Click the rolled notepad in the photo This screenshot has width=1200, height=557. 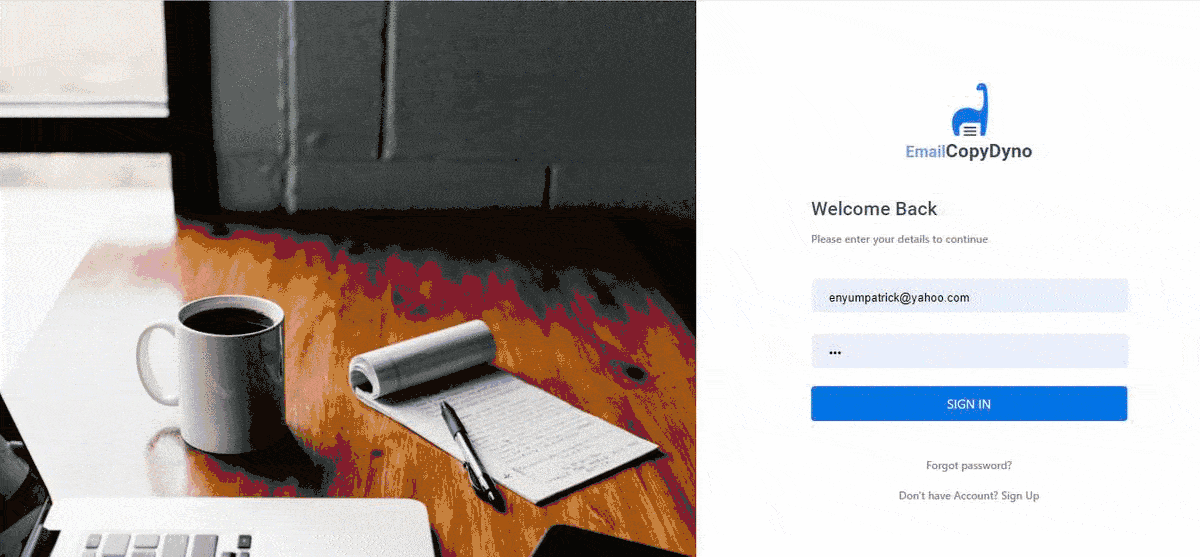[x=500, y=410]
